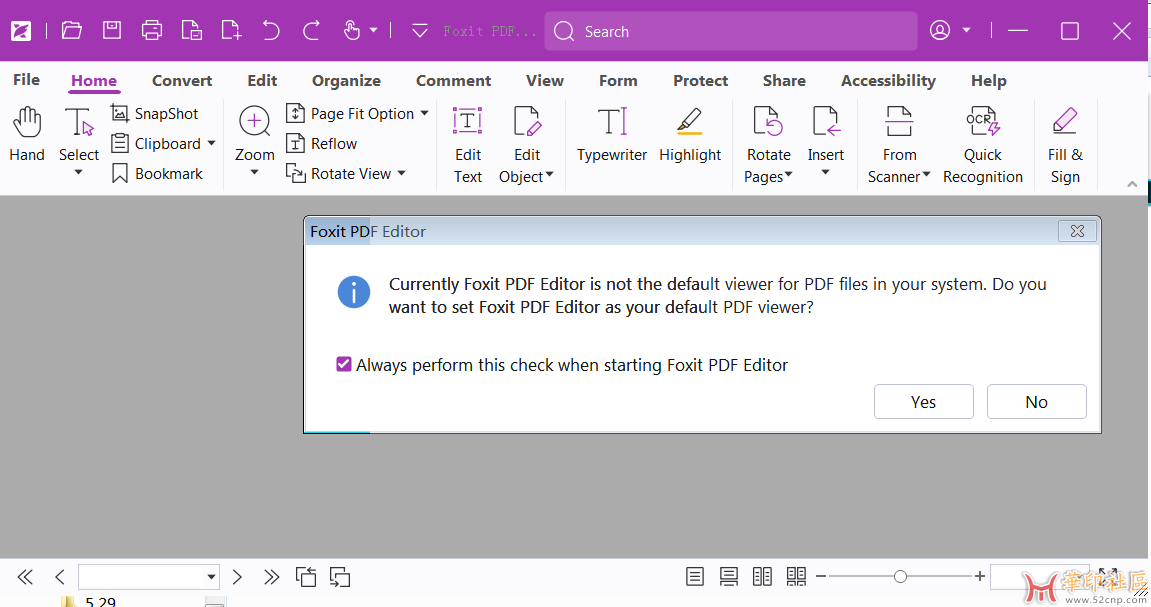Image resolution: width=1151 pixels, height=607 pixels.
Task: Expand the Rotate View dropdown
Action: [x=402, y=173]
